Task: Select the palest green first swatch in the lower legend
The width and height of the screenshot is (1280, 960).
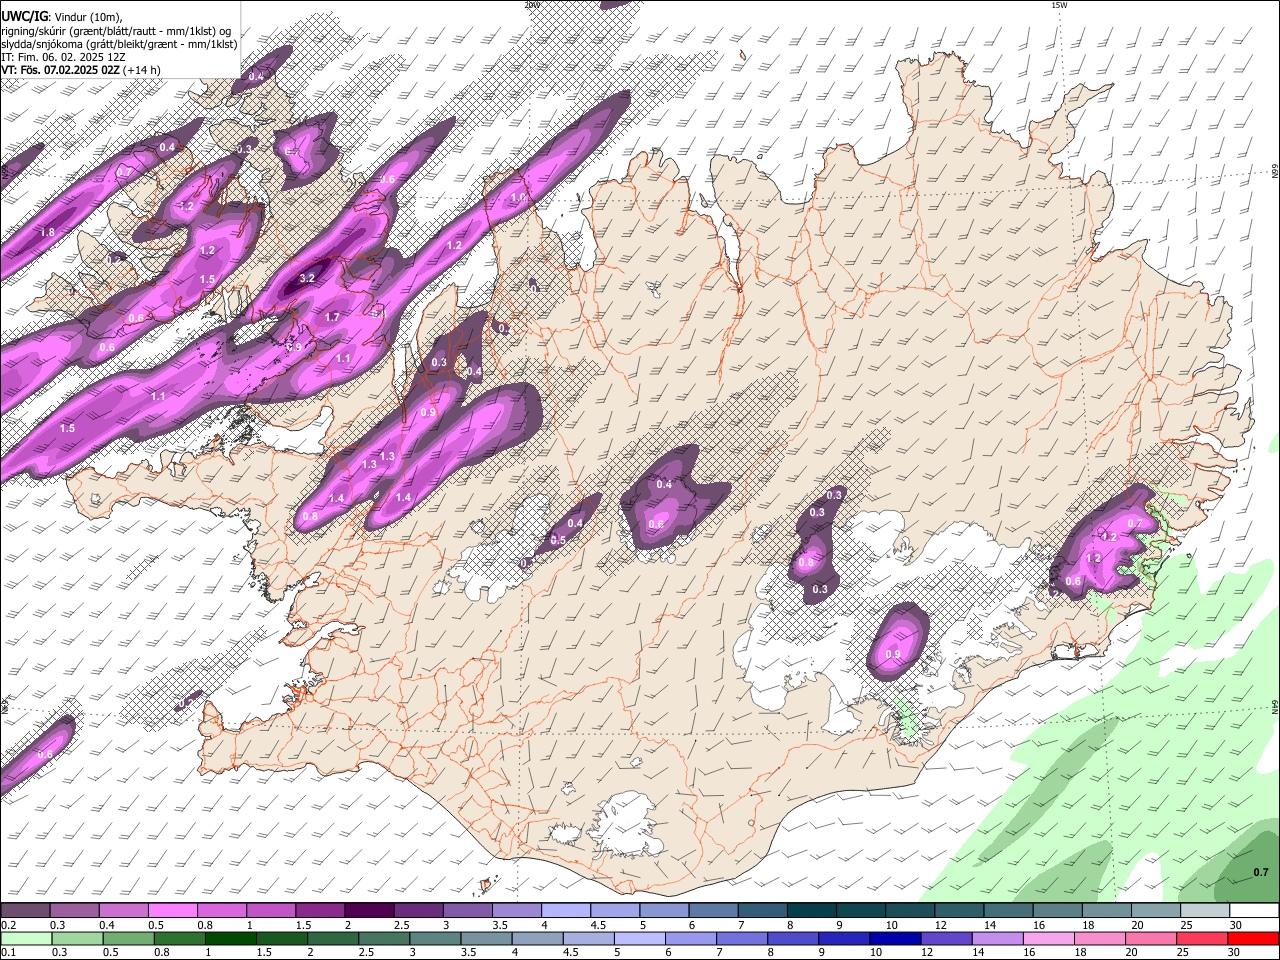Action: [x=26, y=939]
